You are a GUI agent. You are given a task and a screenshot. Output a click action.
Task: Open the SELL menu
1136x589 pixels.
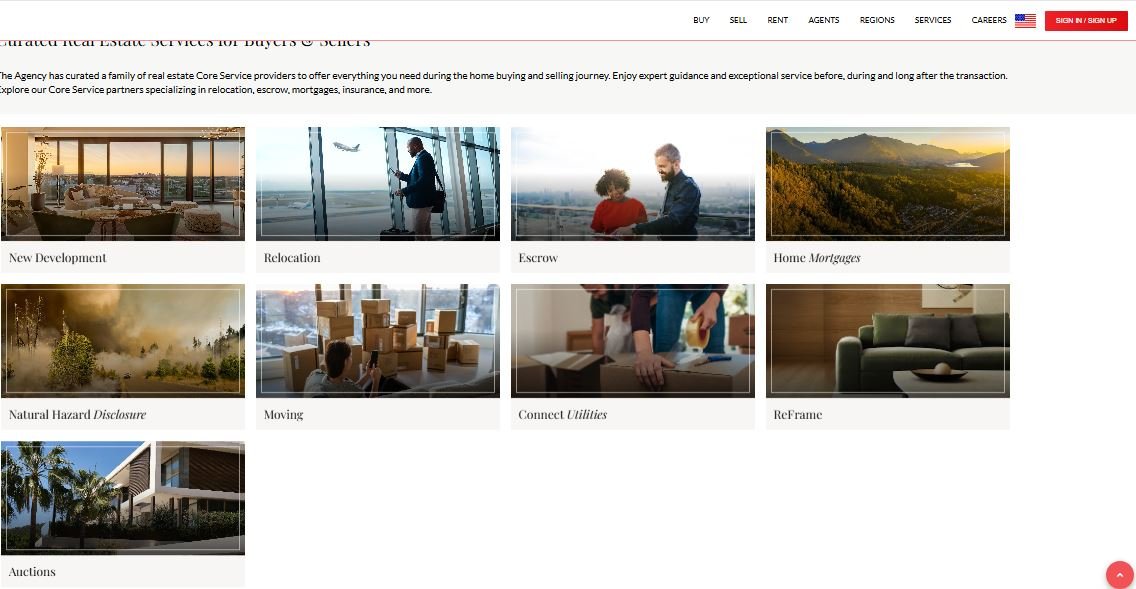pyautogui.click(x=738, y=20)
